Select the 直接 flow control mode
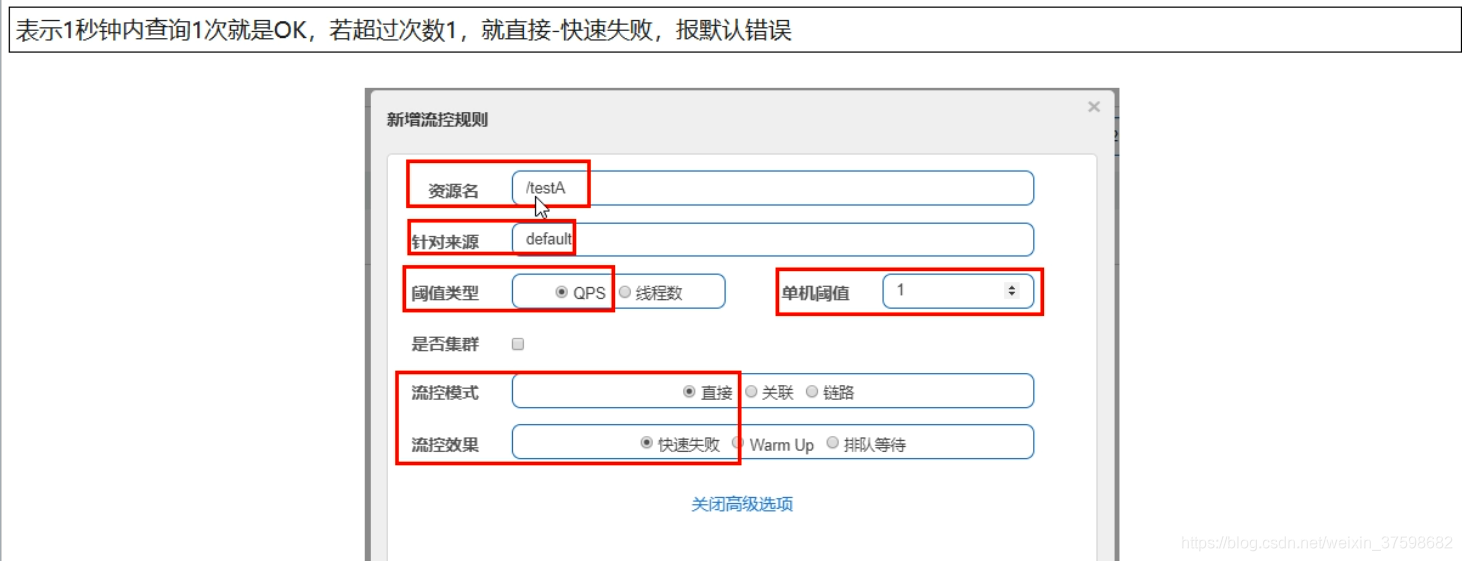1462x561 pixels. pyautogui.click(x=689, y=392)
